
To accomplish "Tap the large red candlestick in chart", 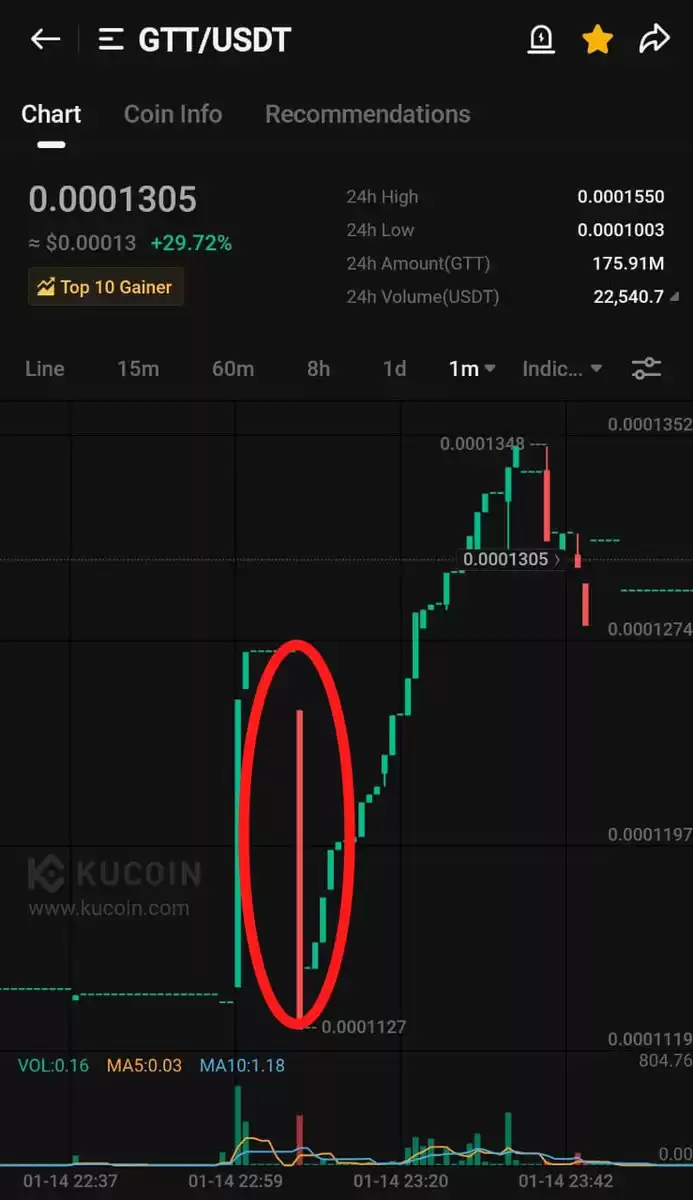I will pyautogui.click(x=299, y=865).
